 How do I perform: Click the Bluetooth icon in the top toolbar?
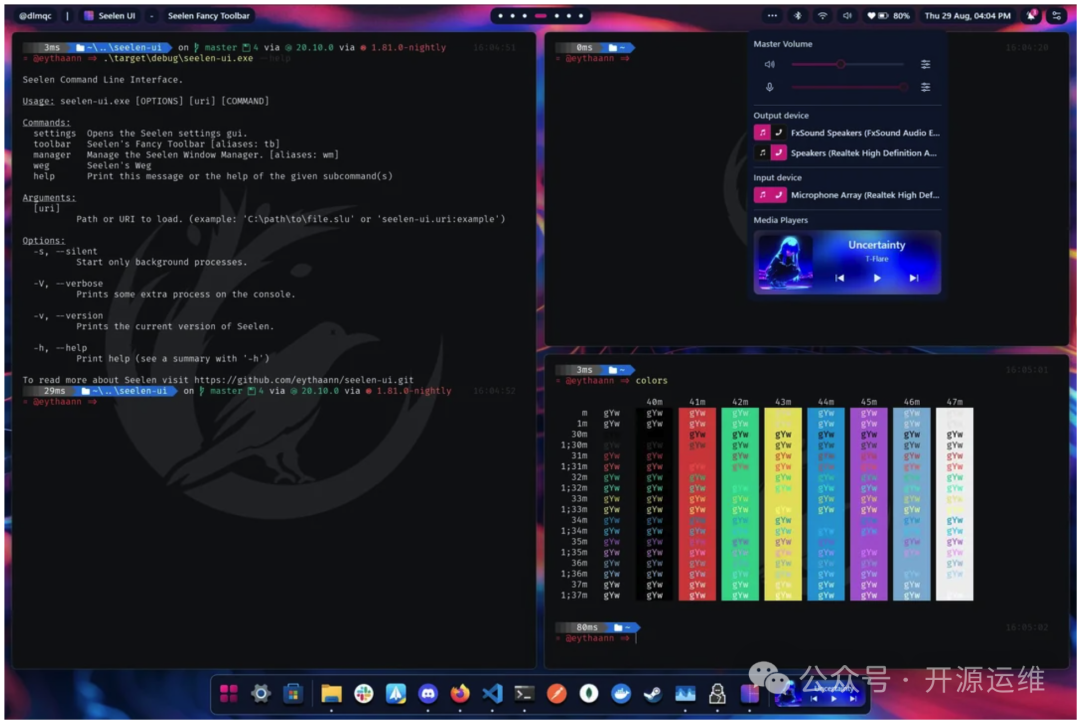pos(798,15)
